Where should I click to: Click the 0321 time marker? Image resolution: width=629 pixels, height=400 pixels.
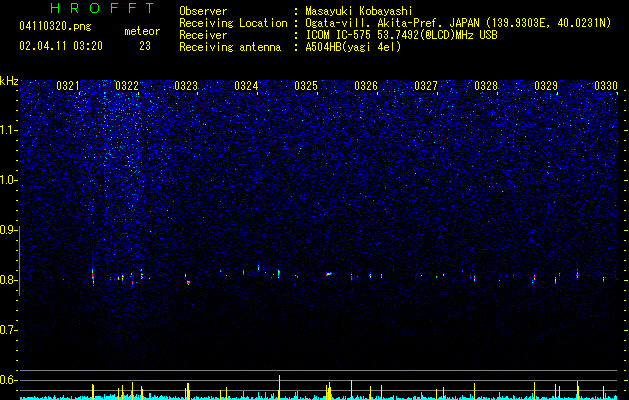pyautogui.click(x=67, y=86)
